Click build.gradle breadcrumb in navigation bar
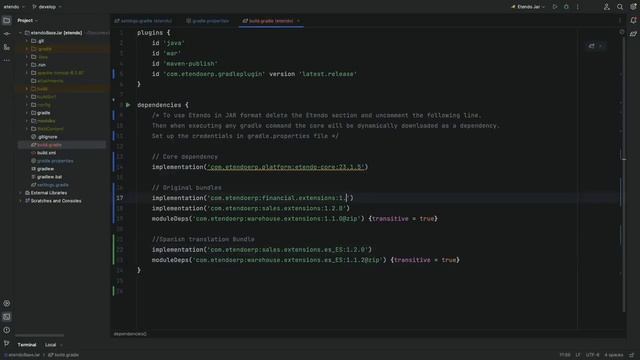Screen dimensions: 640x360 click(63, 355)
